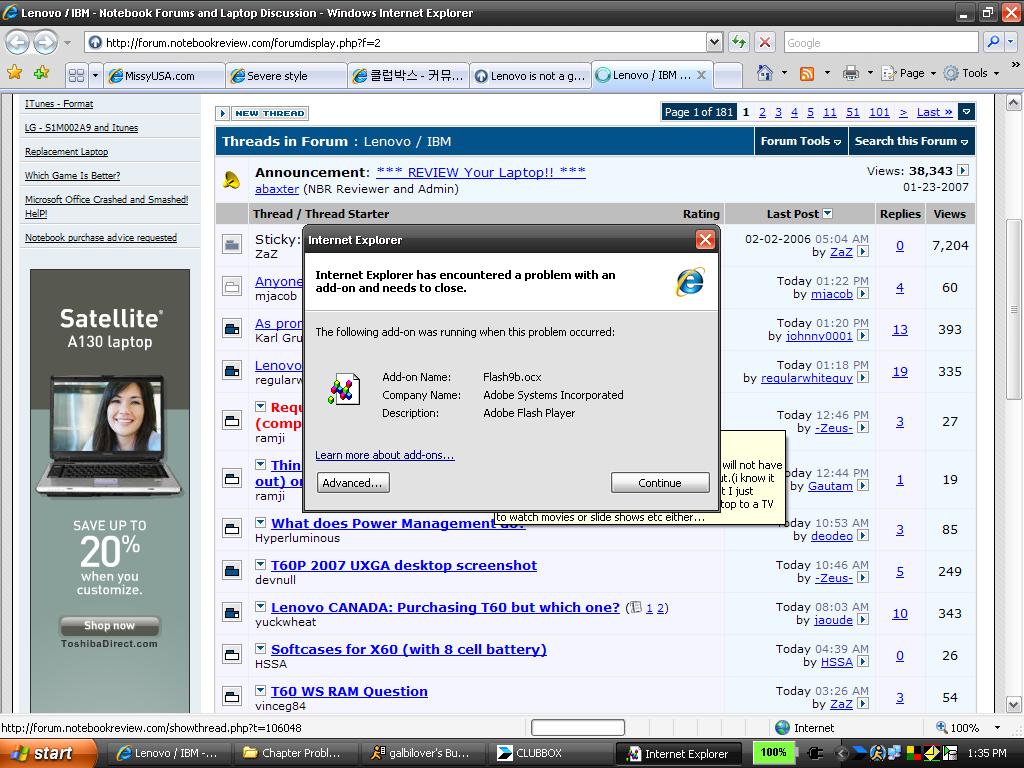Click the red Stop loading icon
Screen dimensions: 1024x768
tap(764, 43)
